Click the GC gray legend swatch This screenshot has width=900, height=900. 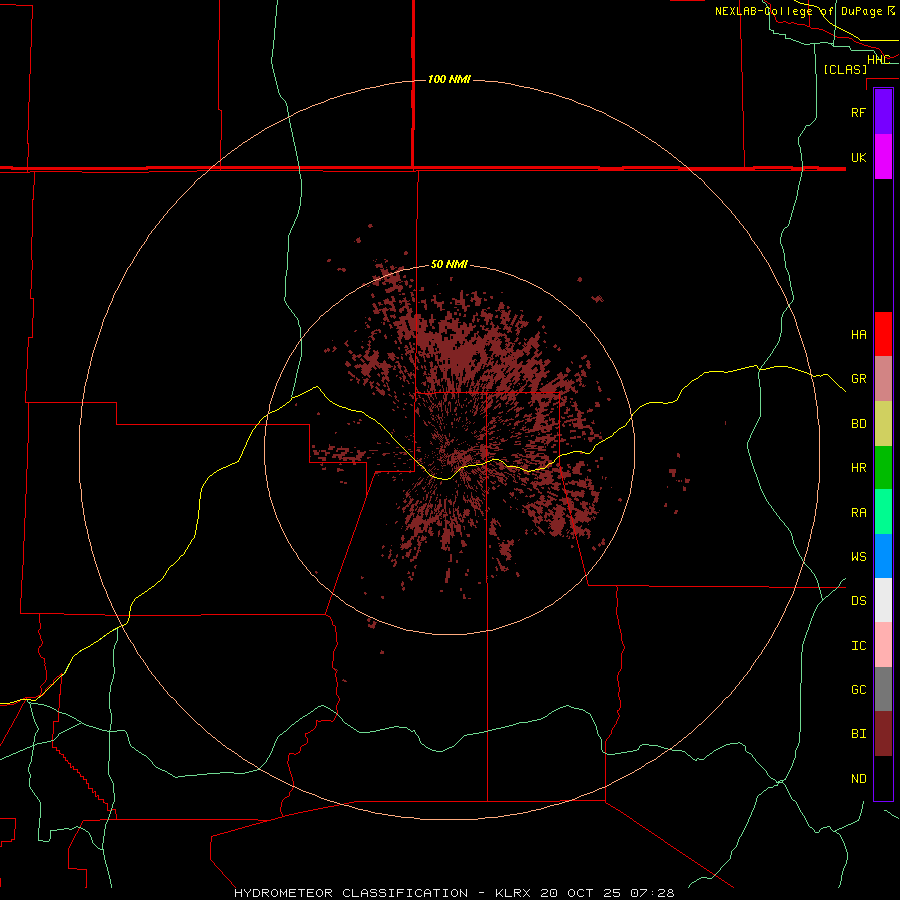tap(883, 689)
